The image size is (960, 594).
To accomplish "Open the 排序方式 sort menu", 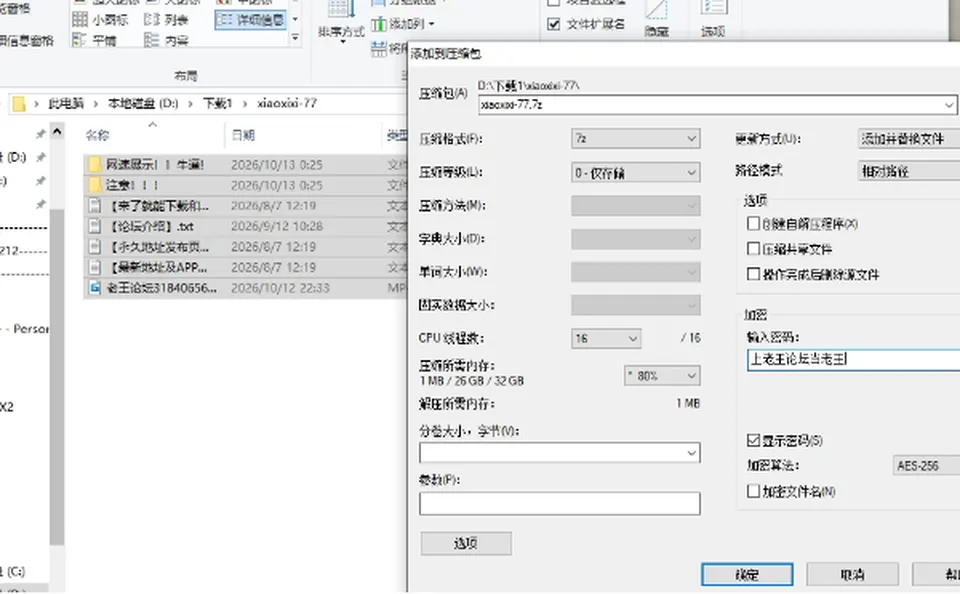I will (341, 21).
